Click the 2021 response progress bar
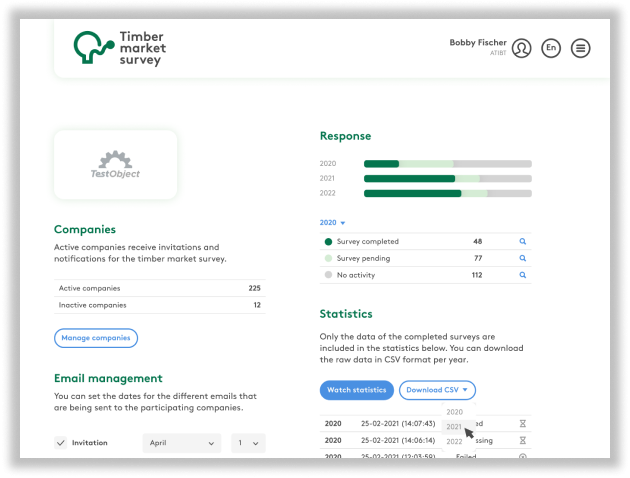Viewport: 630px width, 478px height. pyautogui.click(x=448, y=179)
